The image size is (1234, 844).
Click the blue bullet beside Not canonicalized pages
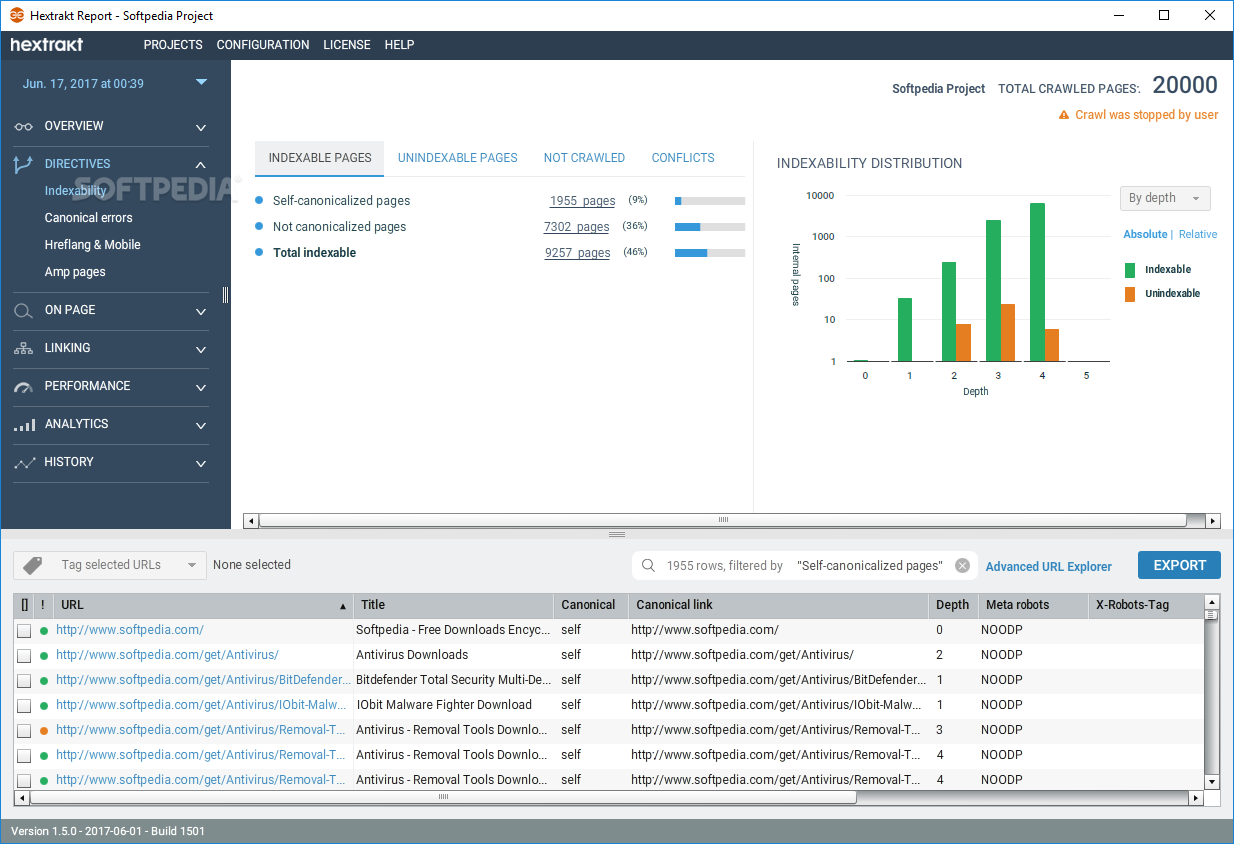[x=259, y=226]
